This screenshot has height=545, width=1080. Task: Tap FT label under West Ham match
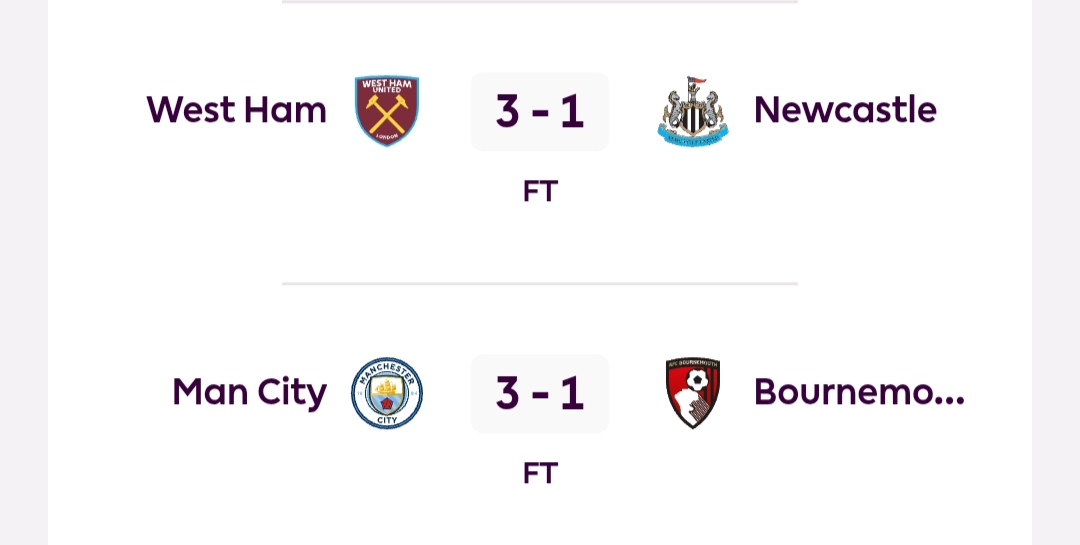click(540, 191)
